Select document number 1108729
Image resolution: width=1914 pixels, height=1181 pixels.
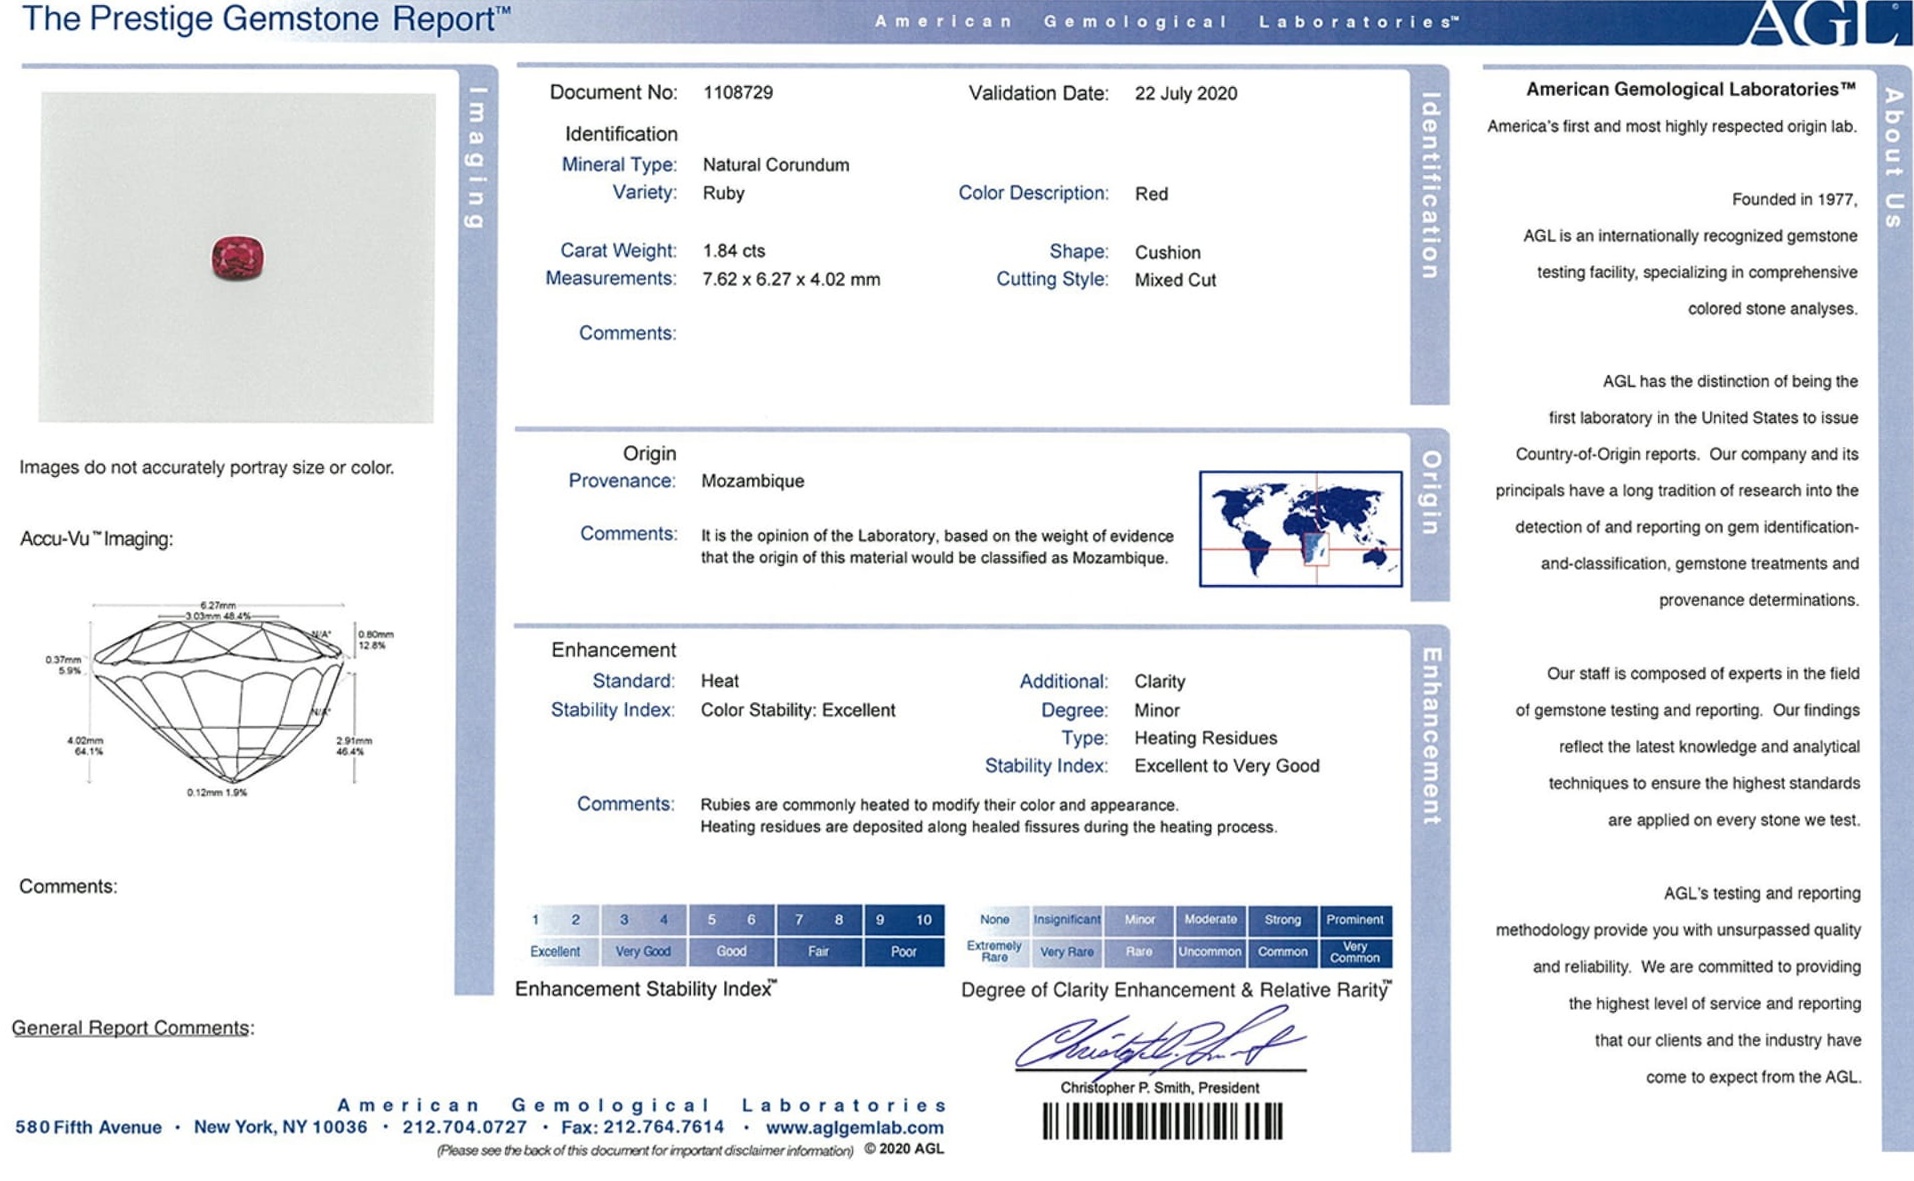point(738,92)
